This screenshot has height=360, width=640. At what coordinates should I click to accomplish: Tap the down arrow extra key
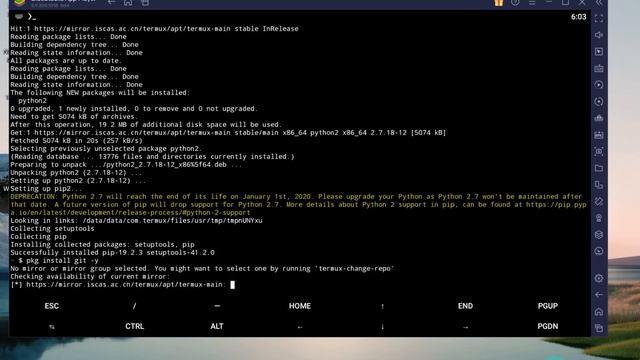tap(382, 327)
